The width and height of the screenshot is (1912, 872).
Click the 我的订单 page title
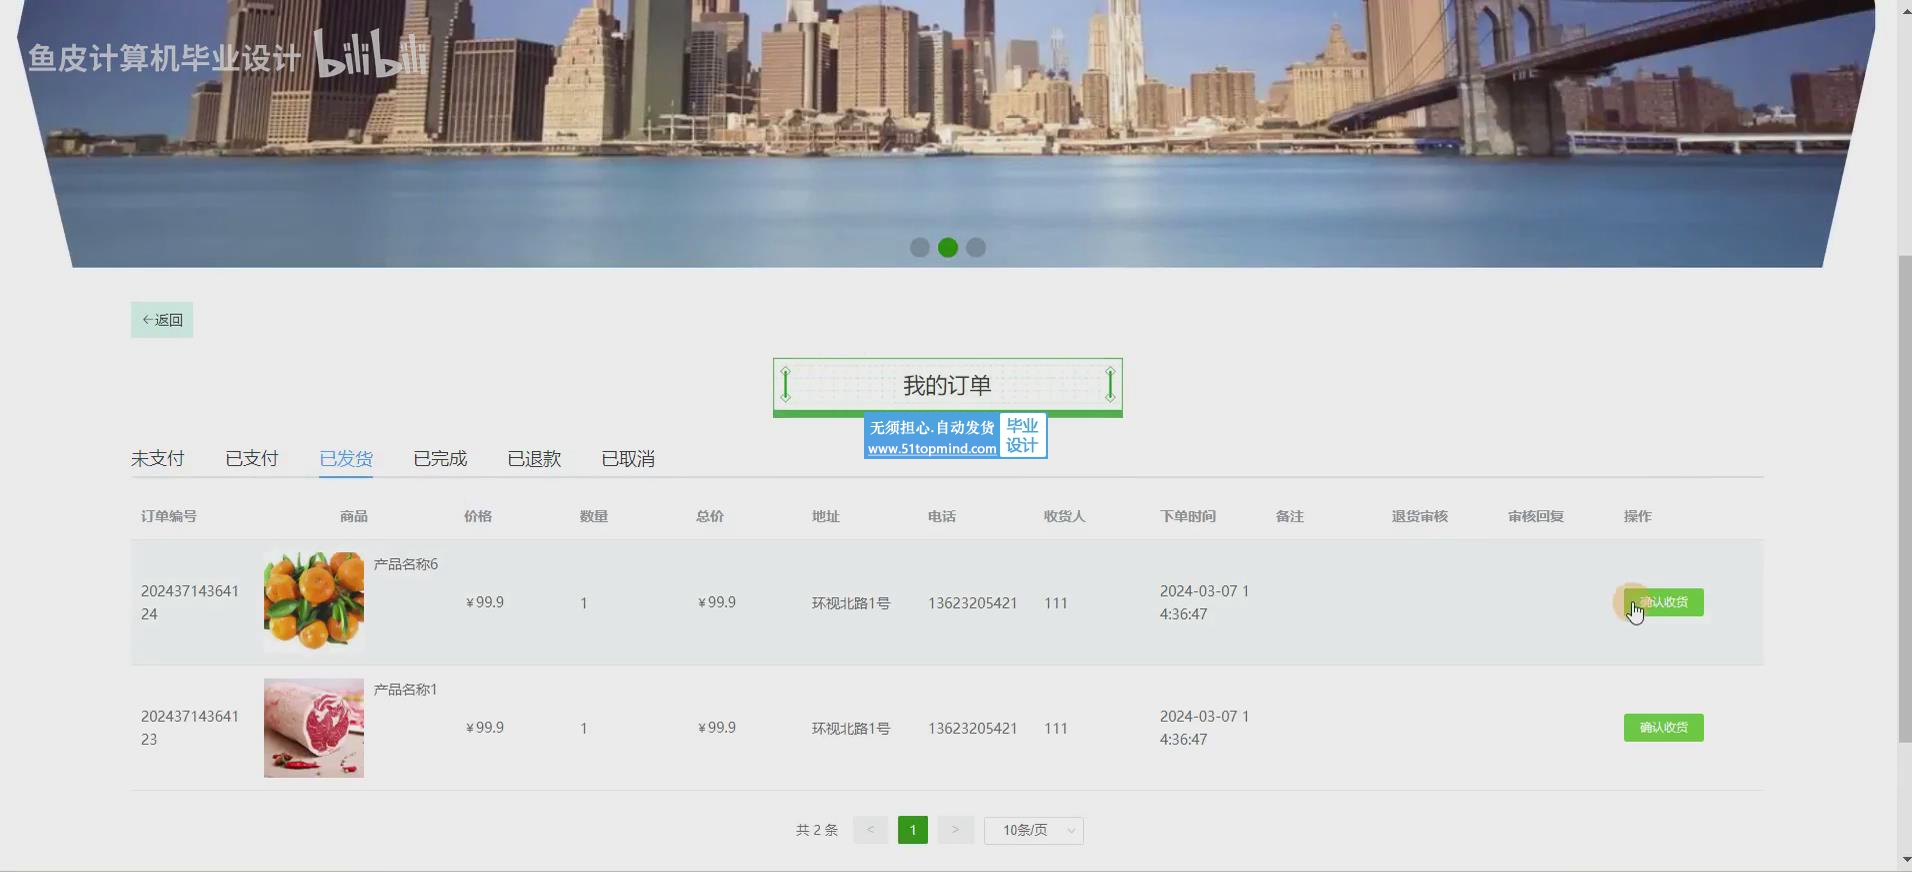[x=947, y=385]
